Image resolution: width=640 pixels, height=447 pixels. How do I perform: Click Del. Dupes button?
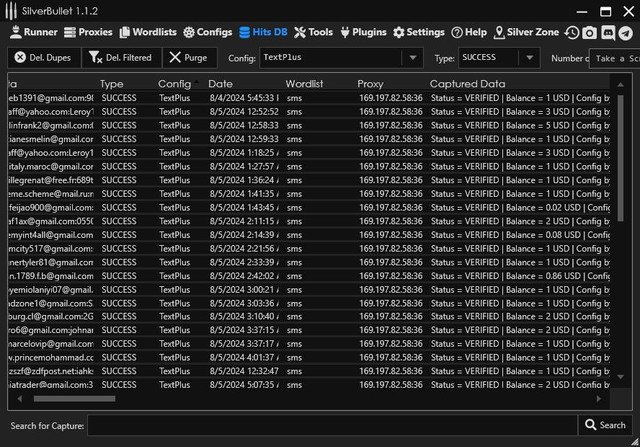44,58
